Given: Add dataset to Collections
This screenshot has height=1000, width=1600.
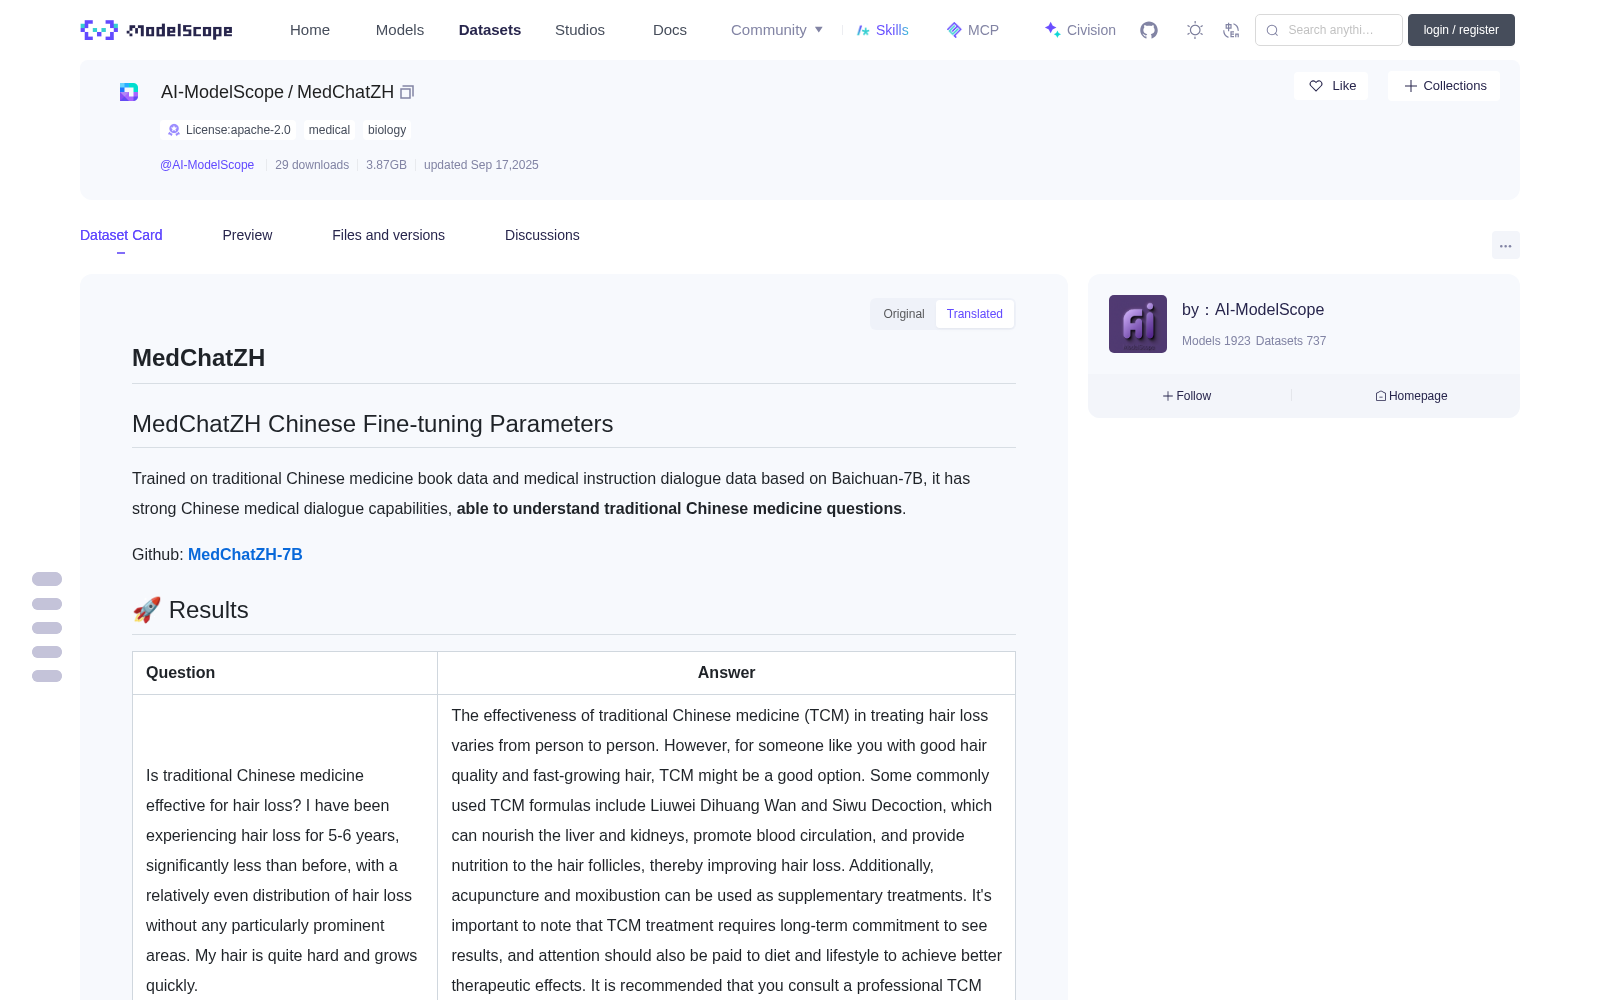Looking at the screenshot, I should coord(1444,86).
